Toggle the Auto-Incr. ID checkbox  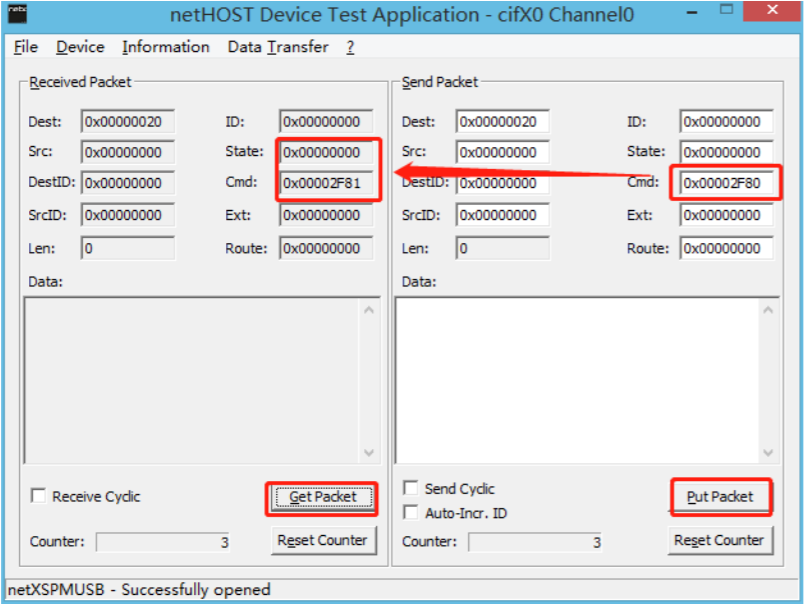coord(411,513)
